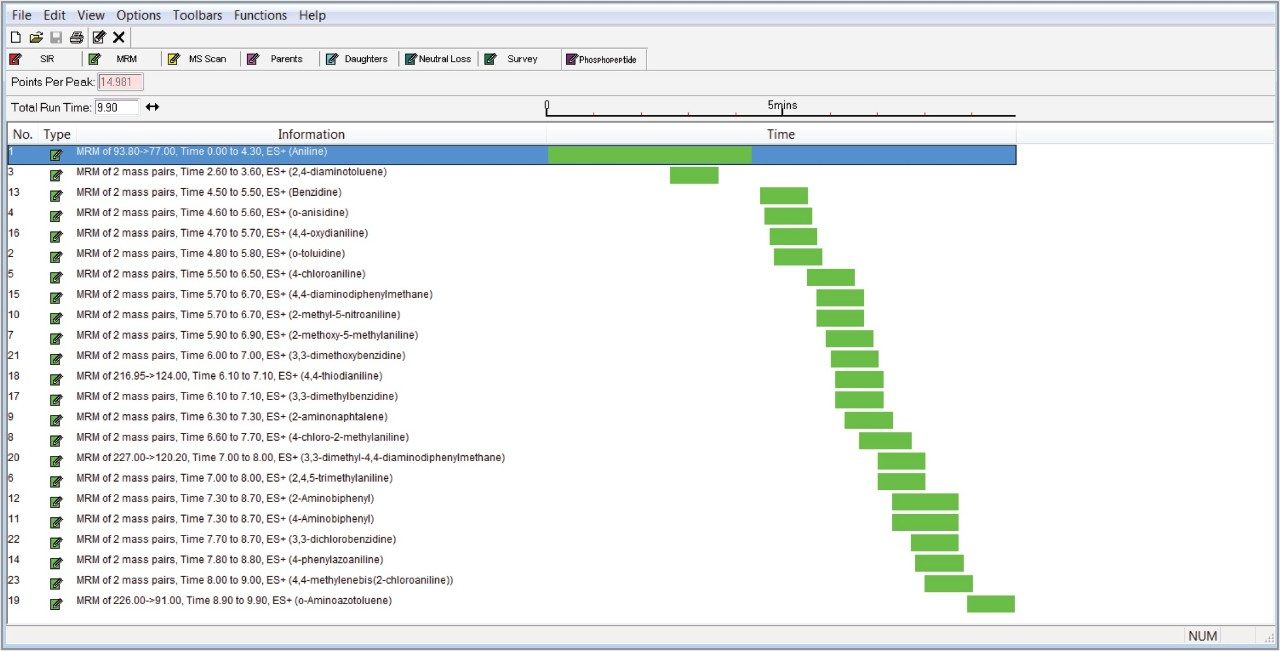
Task: Select the 4-phenylazoaniline function text
Action: click(229, 559)
